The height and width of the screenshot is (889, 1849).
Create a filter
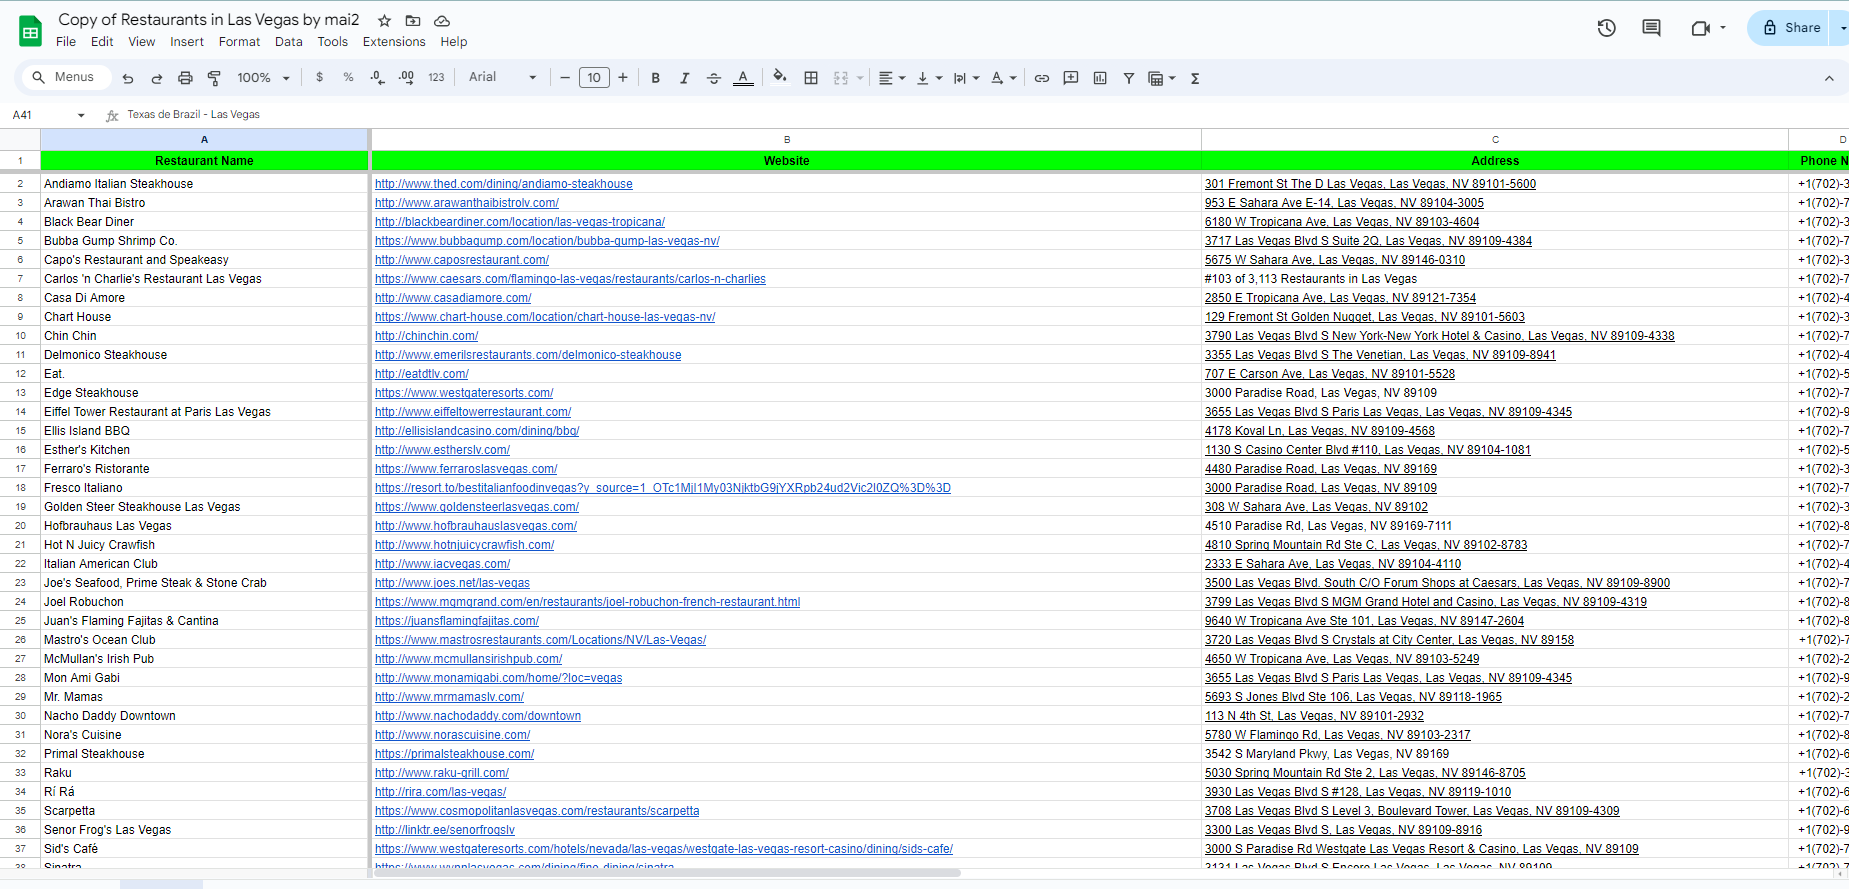click(x=1129, y=78)
